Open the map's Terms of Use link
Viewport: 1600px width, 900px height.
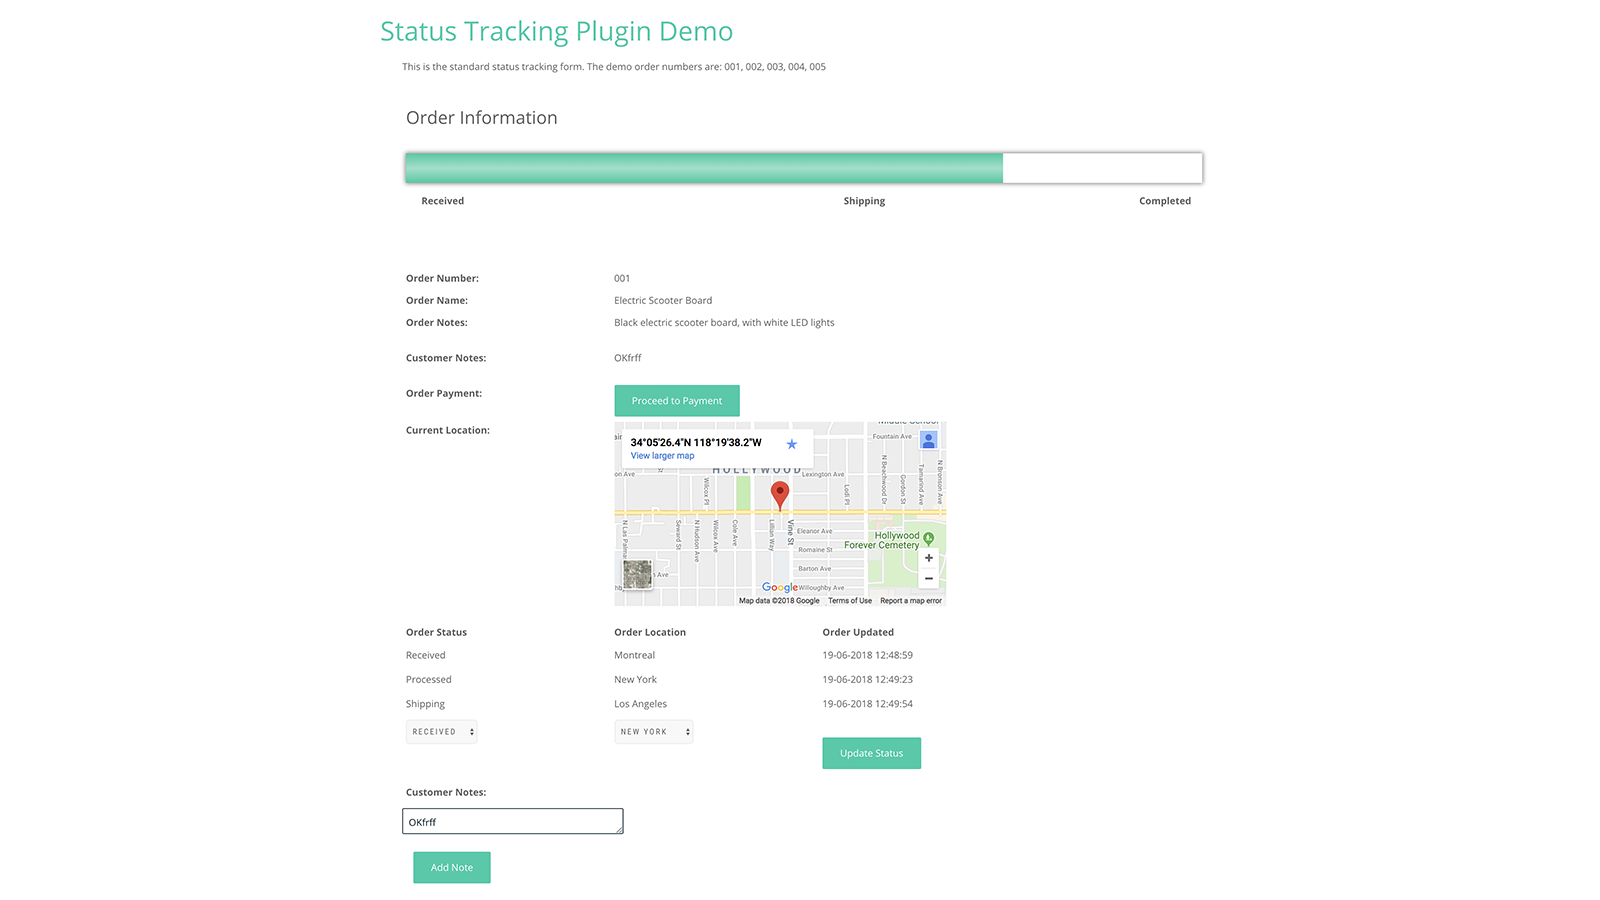coord(850,601)
